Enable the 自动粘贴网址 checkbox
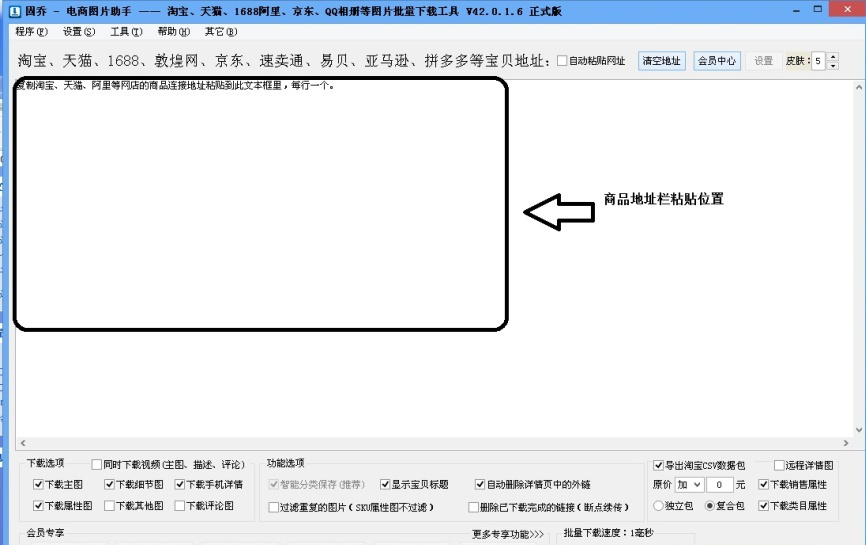The image size is (866, 545). (x=562, y=61)
